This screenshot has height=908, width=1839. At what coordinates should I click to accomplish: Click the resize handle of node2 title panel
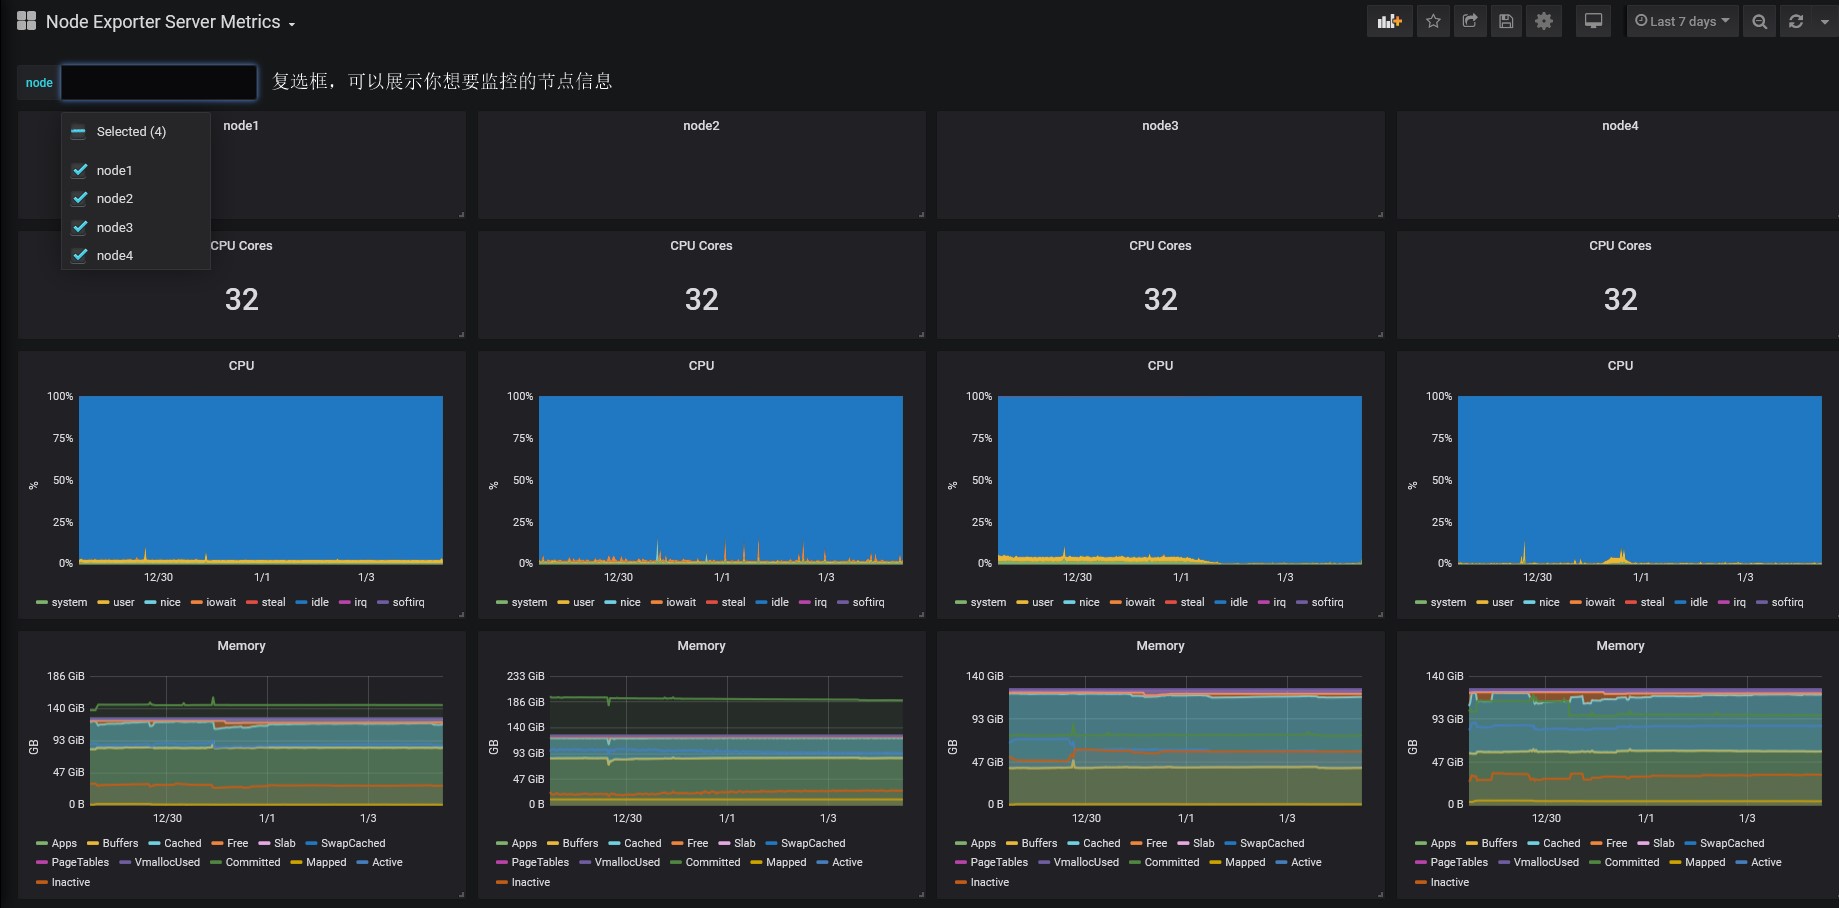(921, 214)
